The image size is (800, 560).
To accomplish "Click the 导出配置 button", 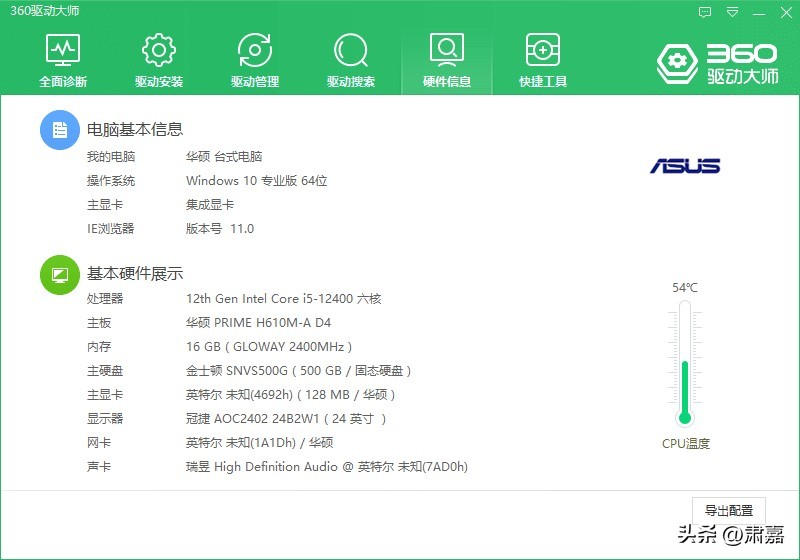I will coord(729,510).
